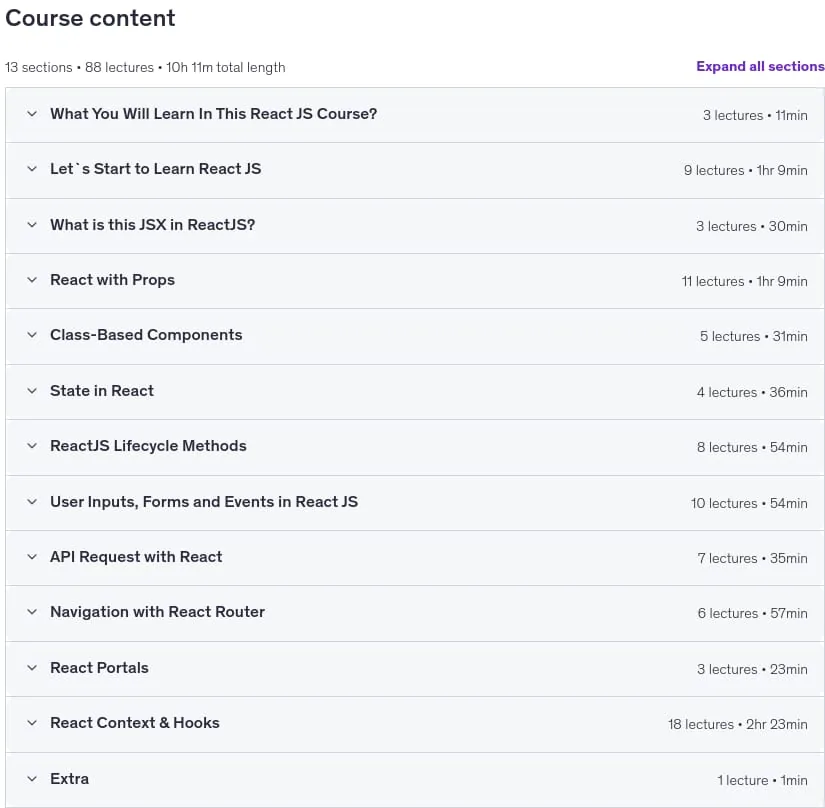Image resolution: width=825 pixels, height=808 pixels.
Task: Click the 11 lectures 1hr 9min summary
Action: click(744, 281)
